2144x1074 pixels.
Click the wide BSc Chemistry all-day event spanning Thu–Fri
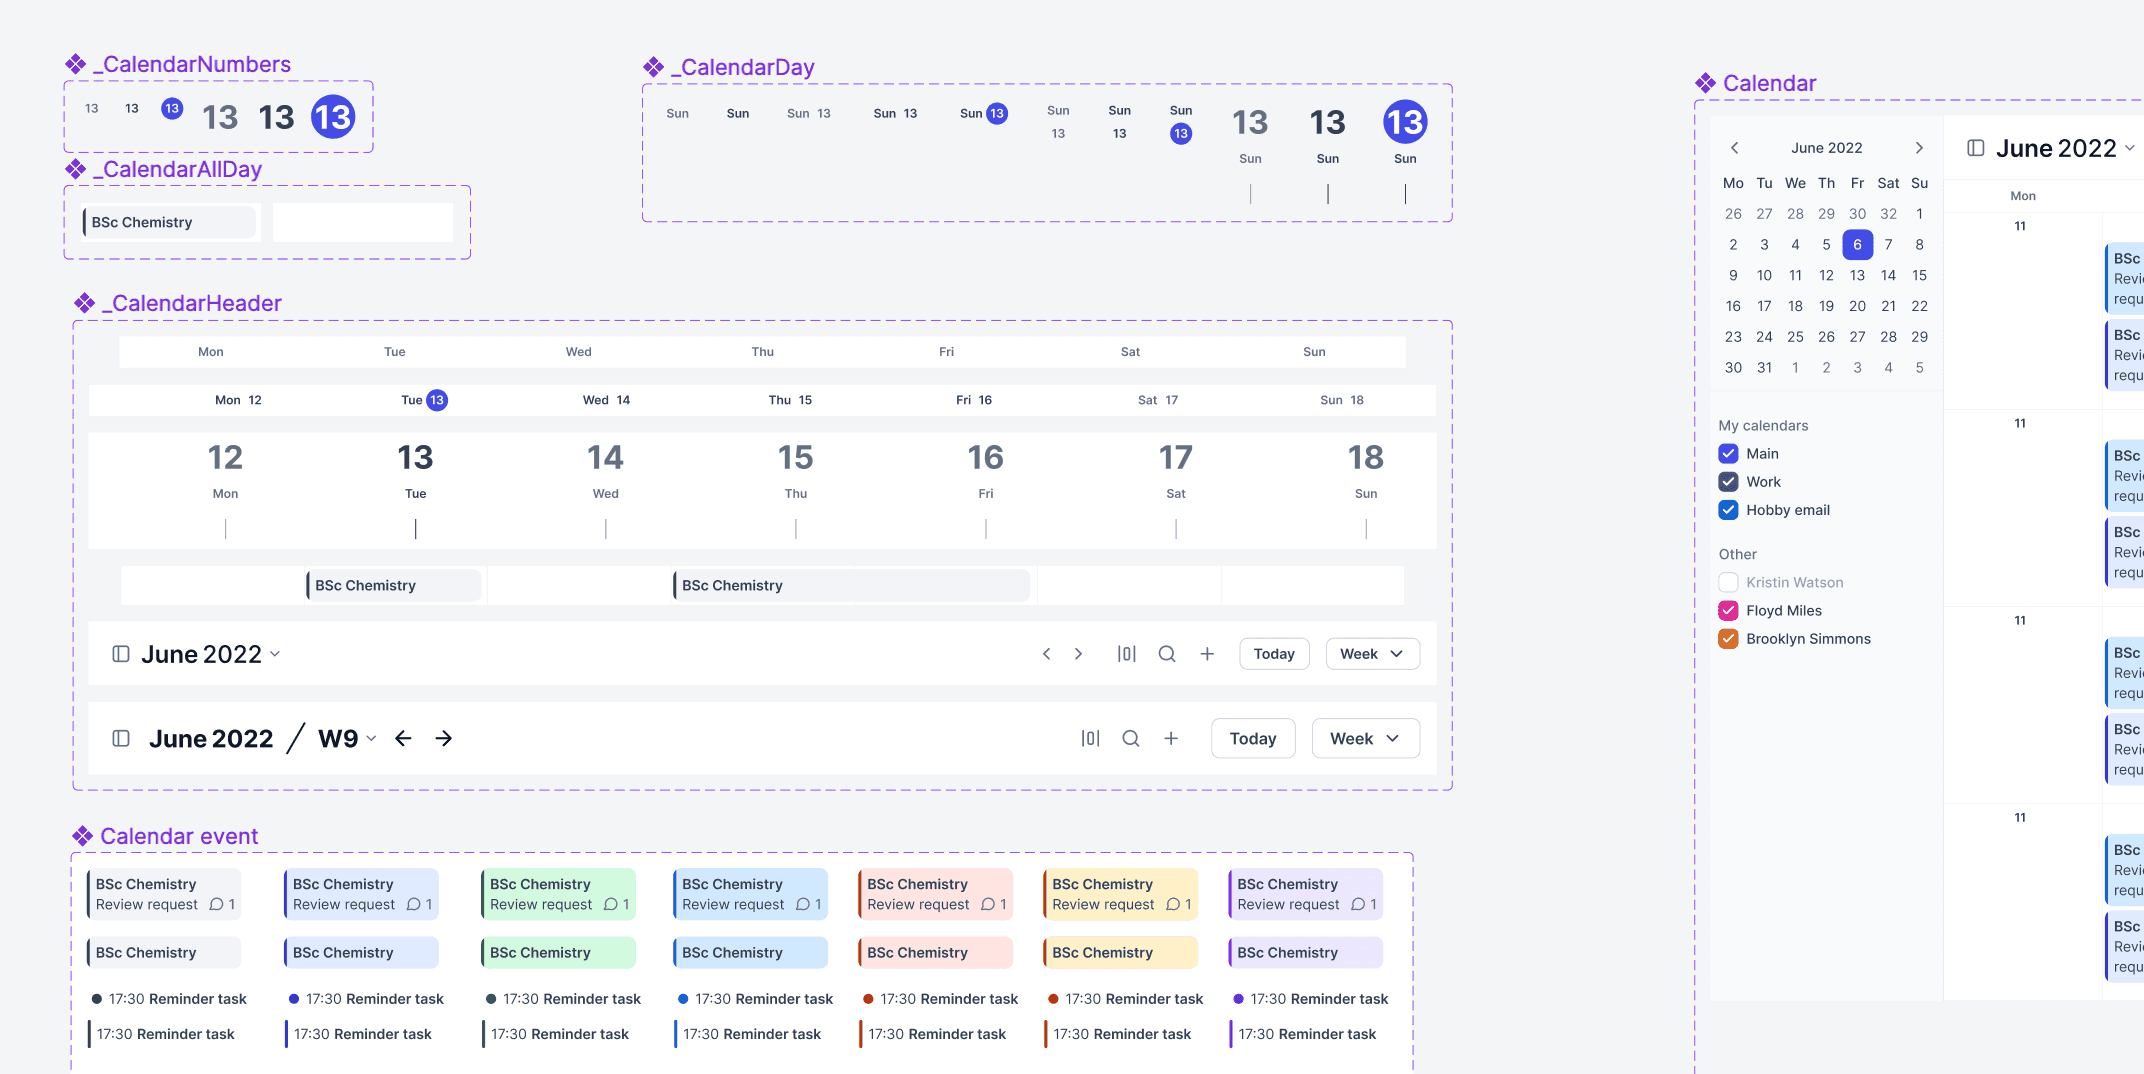(851, 586)
